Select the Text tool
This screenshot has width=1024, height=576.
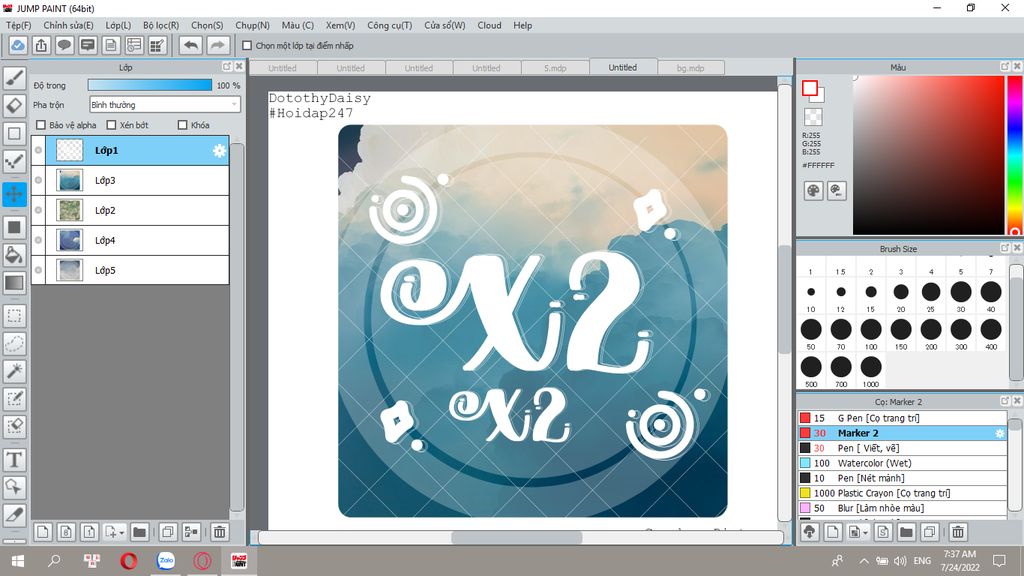14,460
